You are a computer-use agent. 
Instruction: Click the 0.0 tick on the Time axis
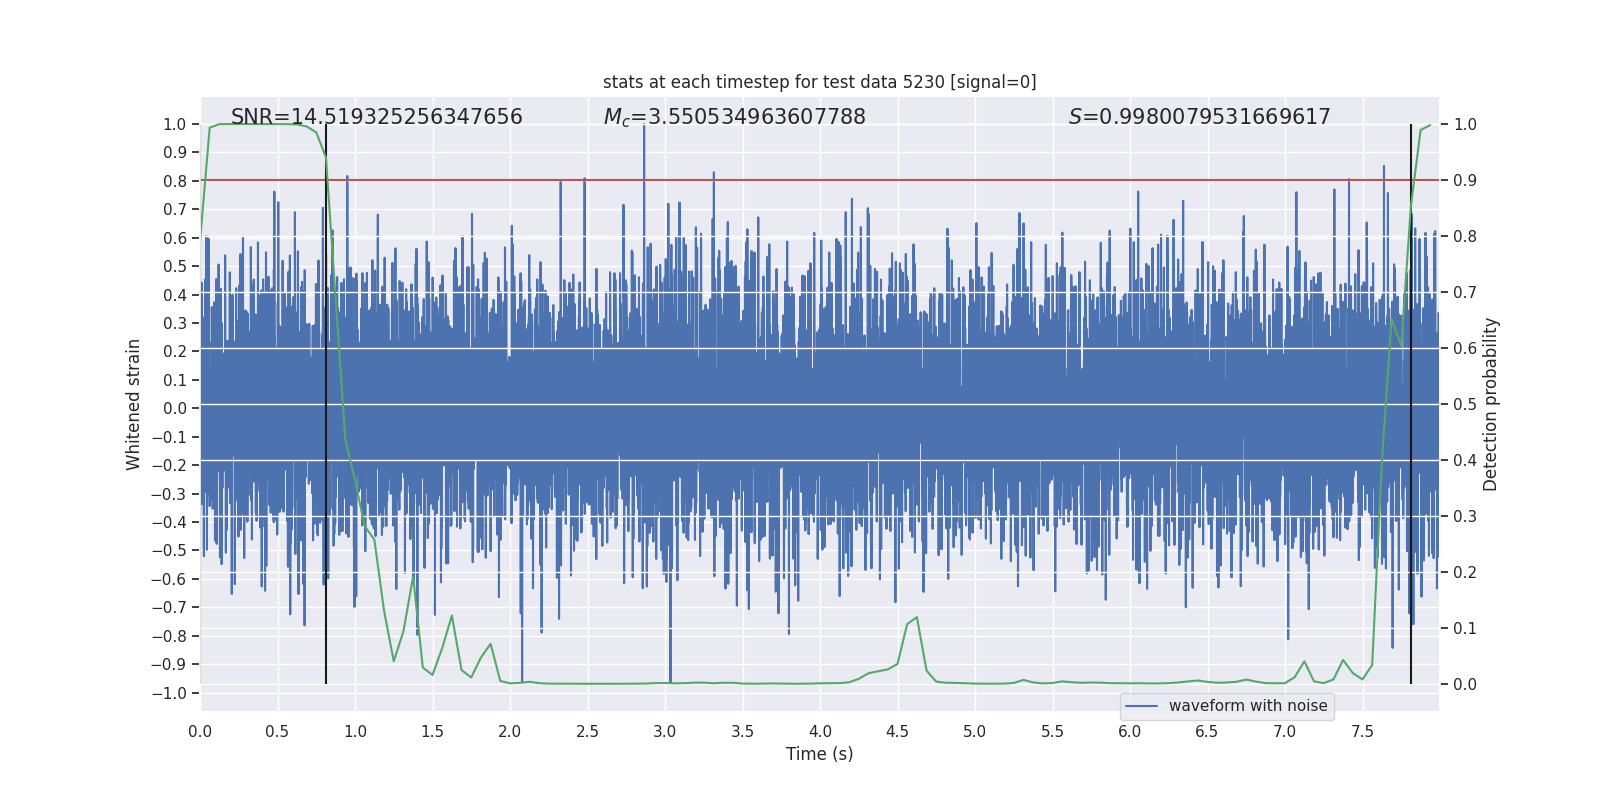pos(200,731)
